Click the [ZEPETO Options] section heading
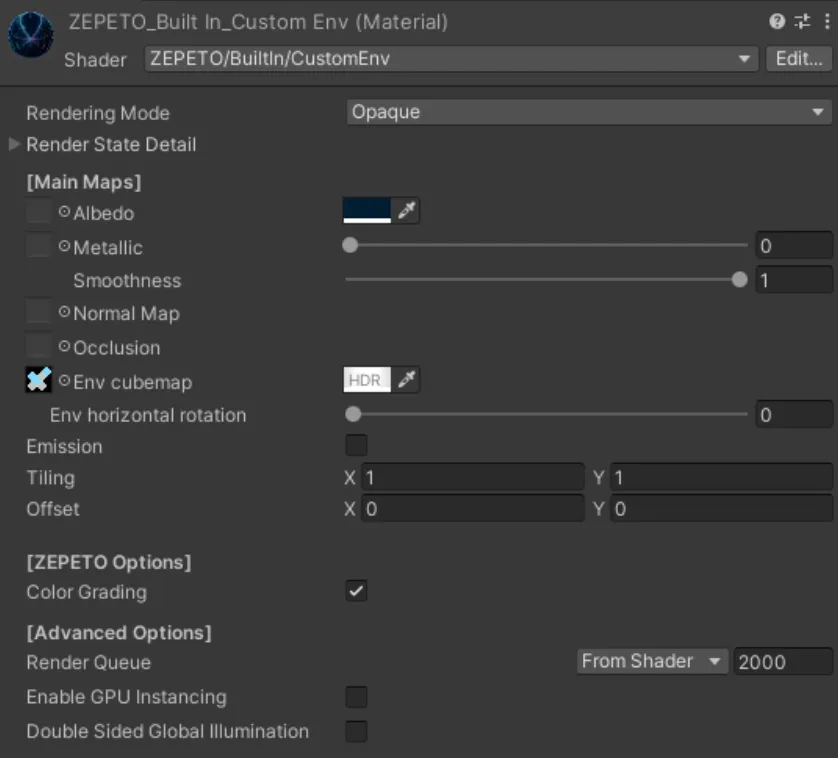838x758 pixels. point(109,562)
